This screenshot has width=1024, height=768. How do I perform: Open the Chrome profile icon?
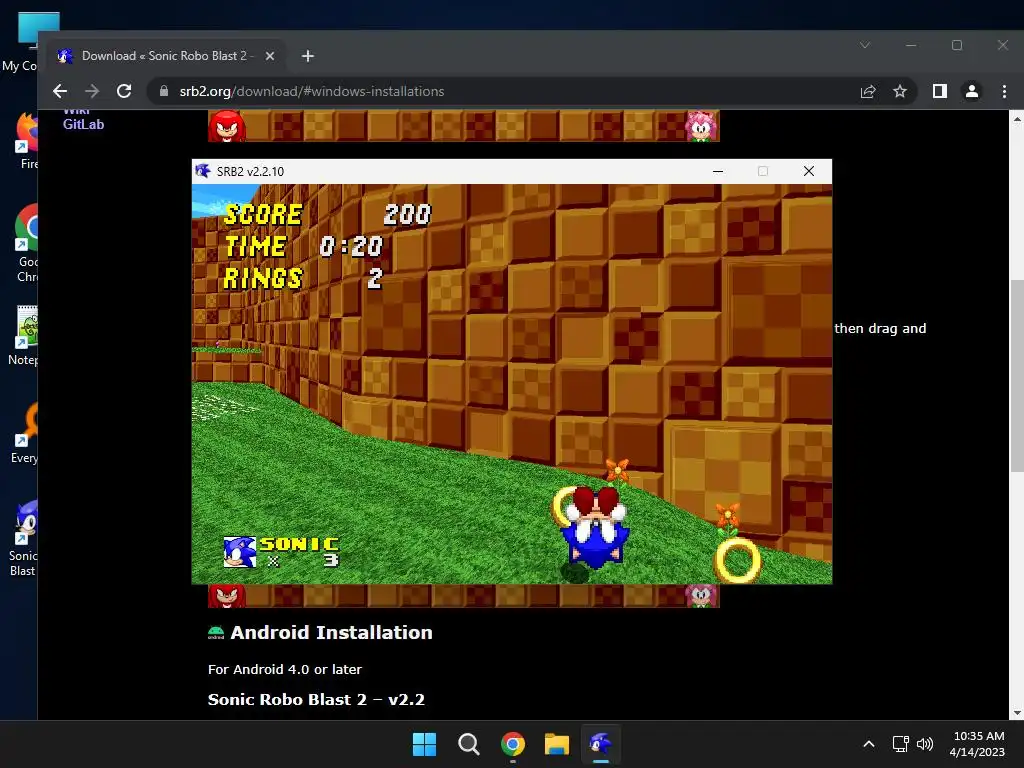(x=972, y=91)
